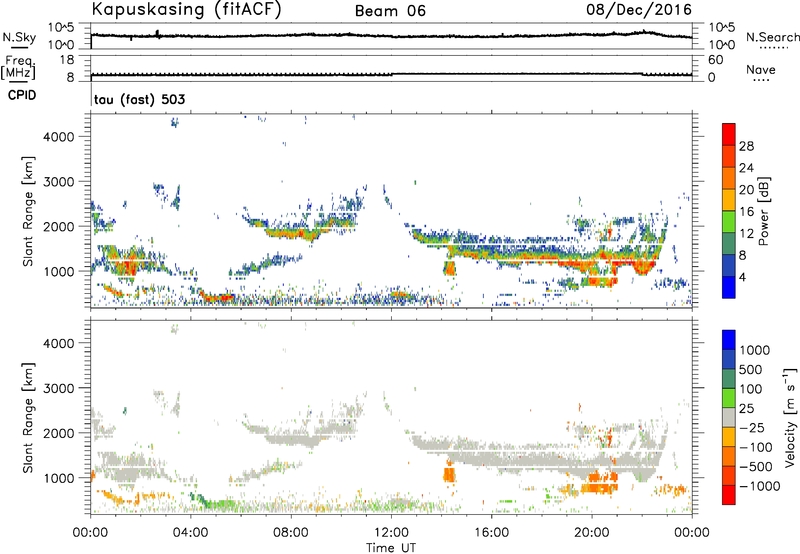Click the 'Power [dB]' colorbar label
This screenshot has height=554, width=800.
[763, 211]
